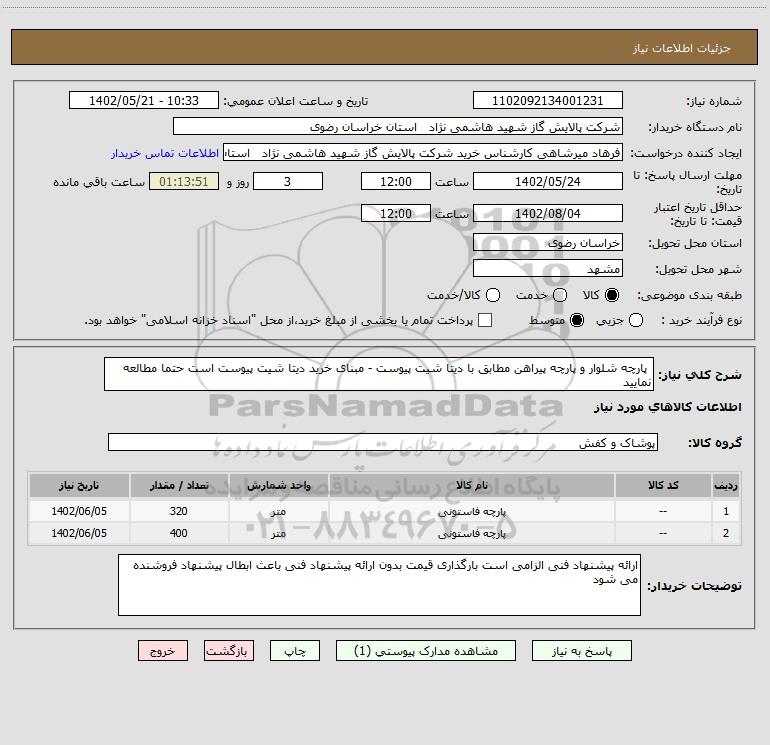The image size is (770, 745).
Task: Click the خروج exit button
Action: 163,651
